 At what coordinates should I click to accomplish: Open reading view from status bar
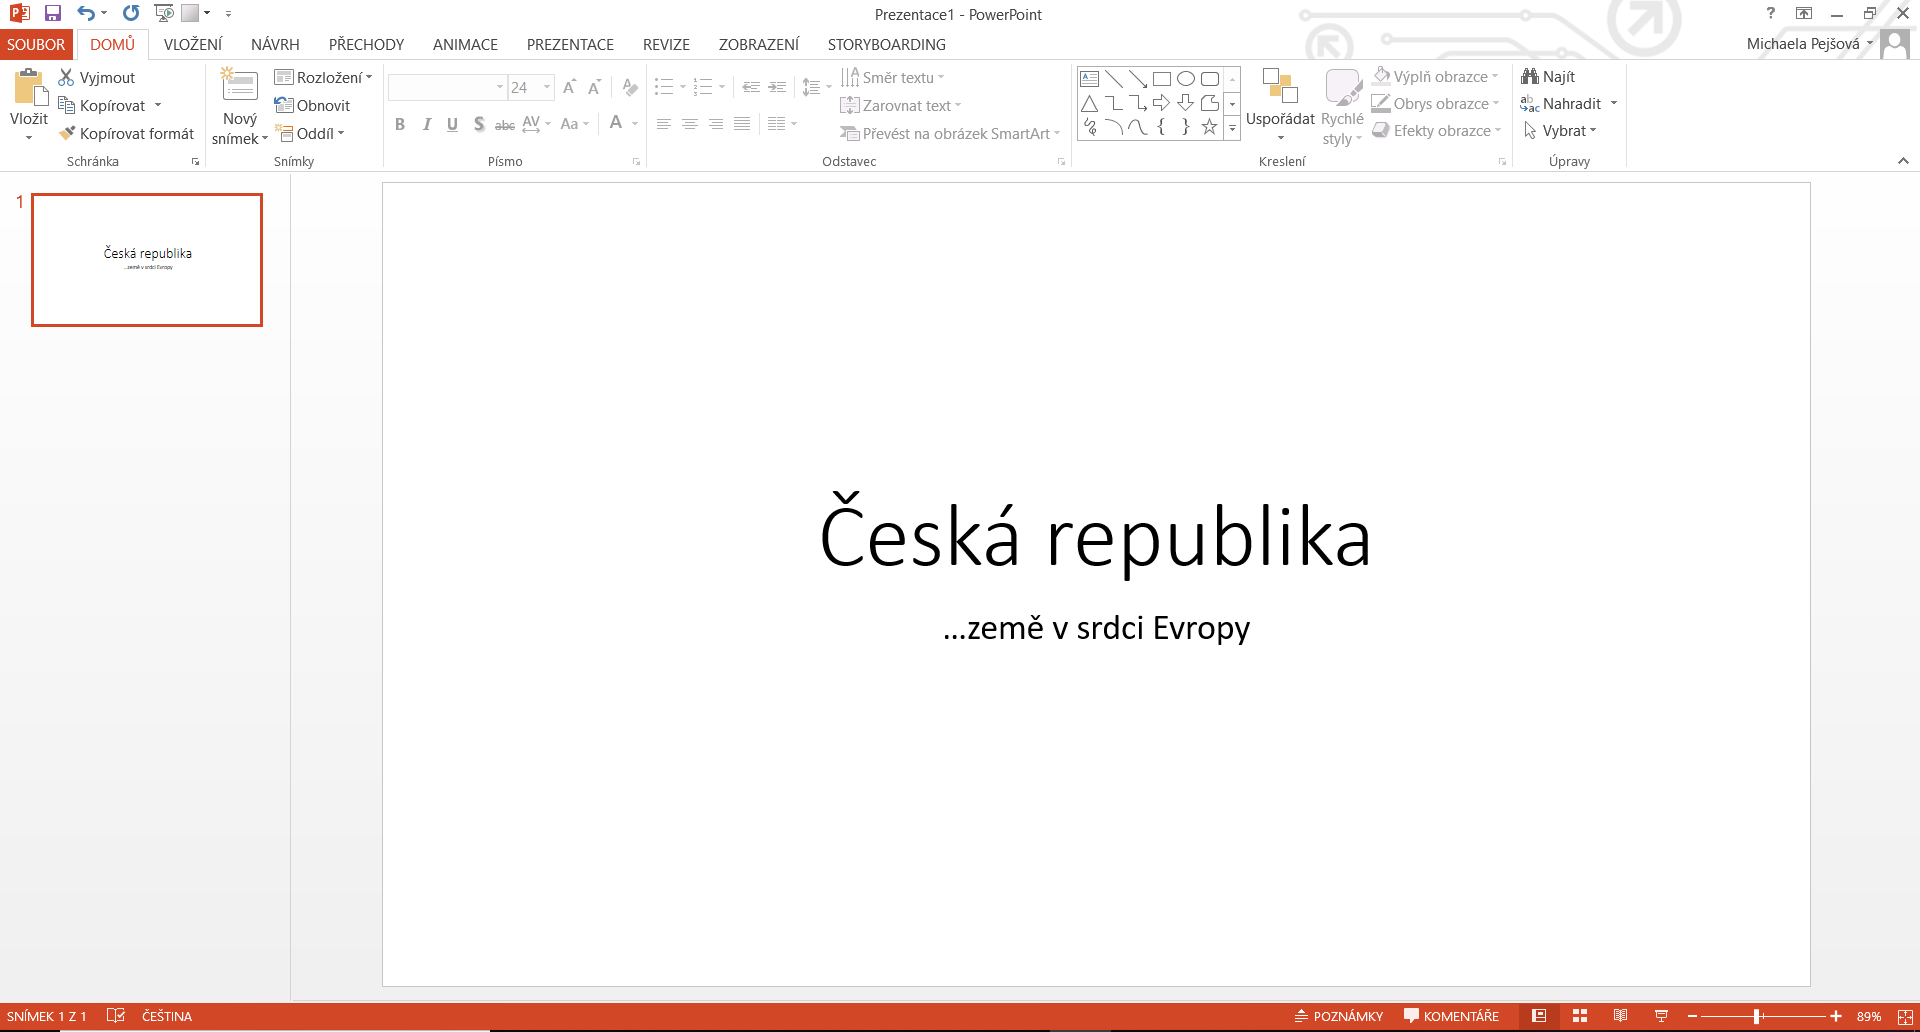tap(1620, 1016)
